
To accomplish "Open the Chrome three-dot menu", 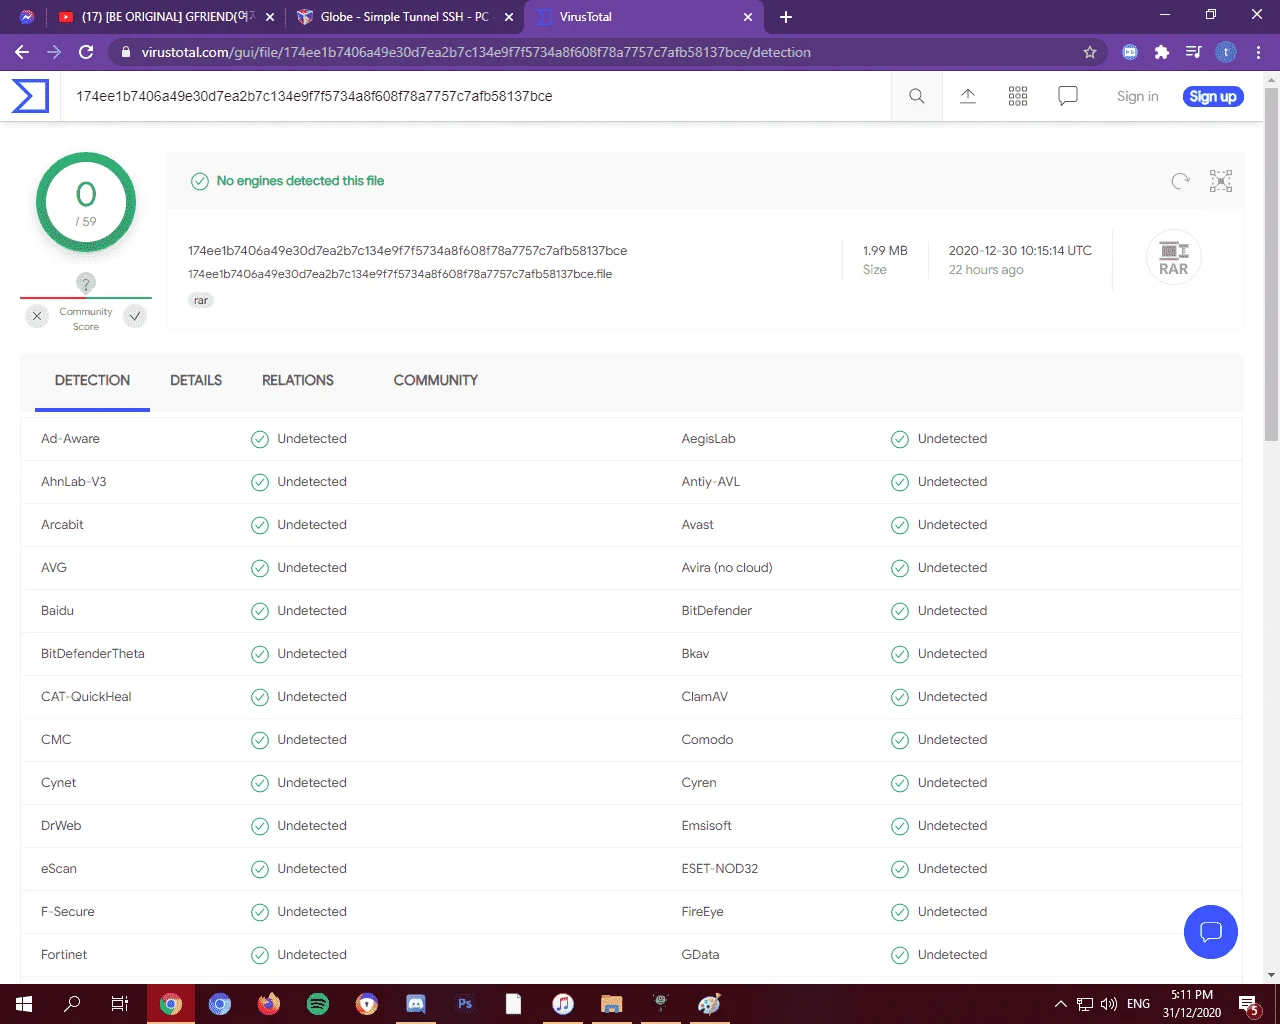I will 1258,52.
